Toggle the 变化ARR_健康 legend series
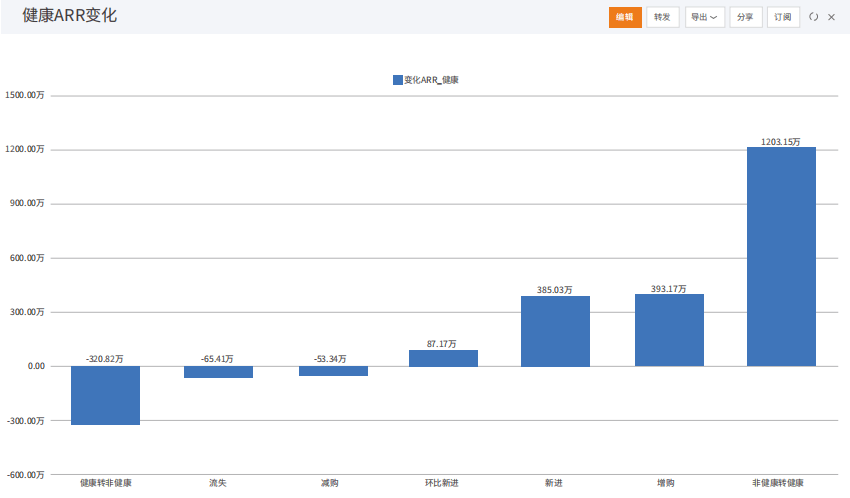This screenshot has width=850, height=498. (x=426, y=80)
